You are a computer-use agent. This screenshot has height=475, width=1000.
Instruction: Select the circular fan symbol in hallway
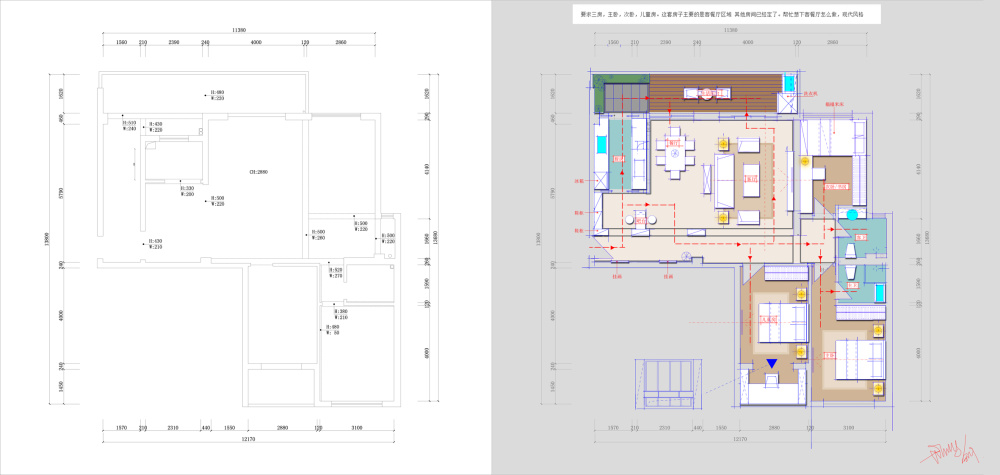pos(684,258)
